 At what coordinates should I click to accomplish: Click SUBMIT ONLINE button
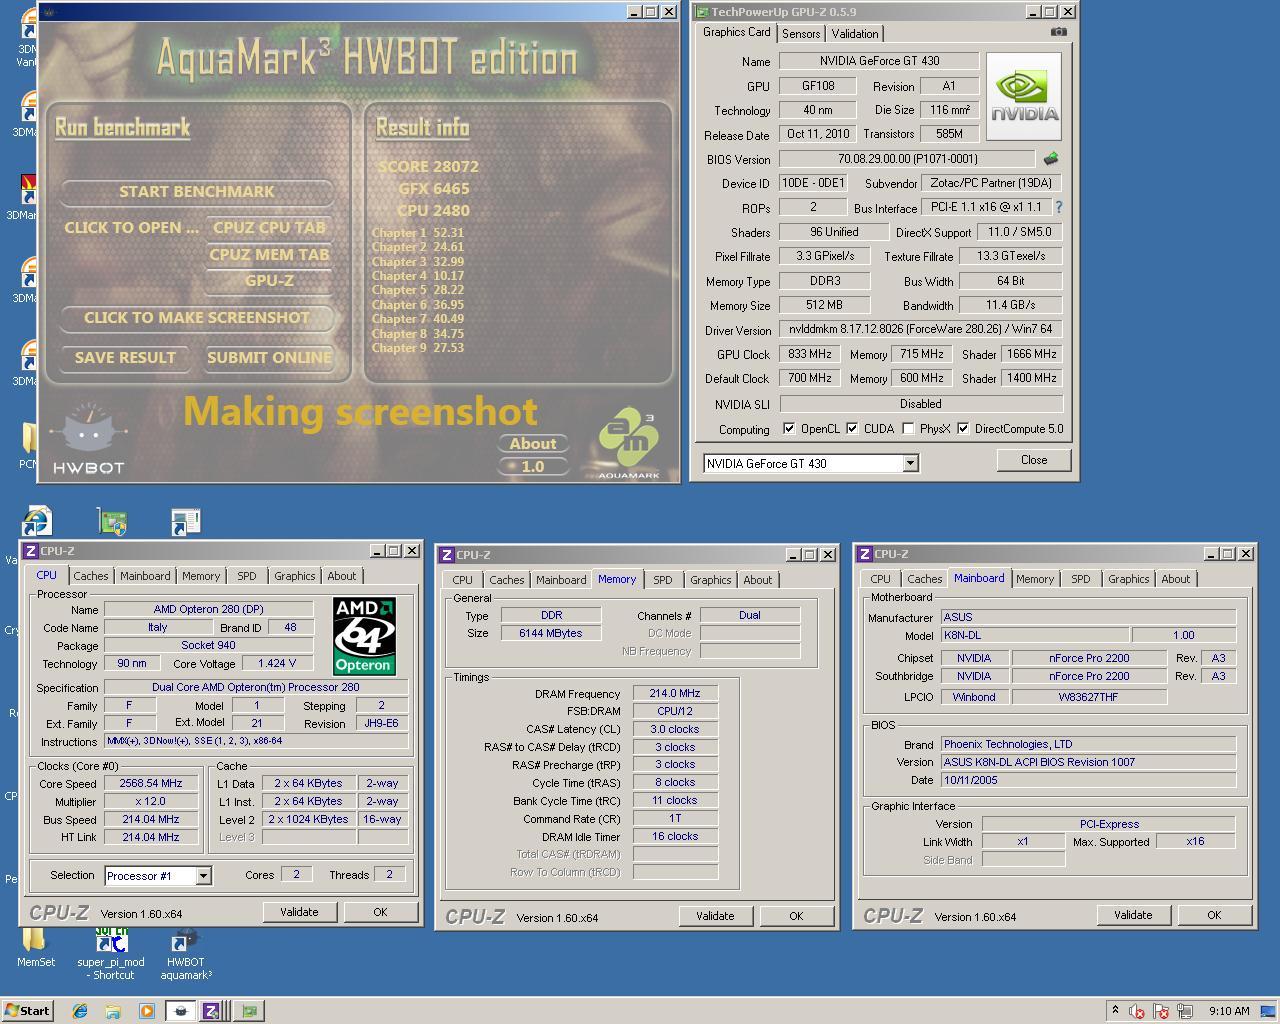269,357
